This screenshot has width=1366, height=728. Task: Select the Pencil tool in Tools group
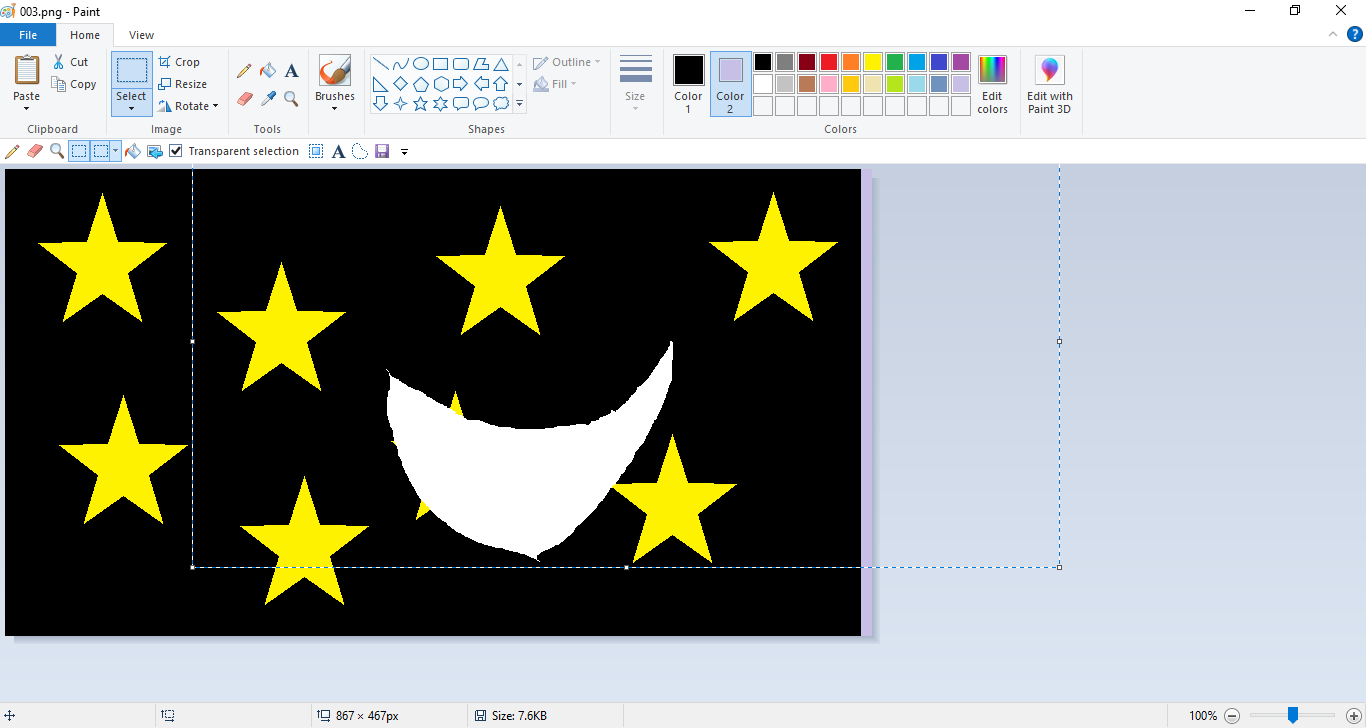coord(244,71)
